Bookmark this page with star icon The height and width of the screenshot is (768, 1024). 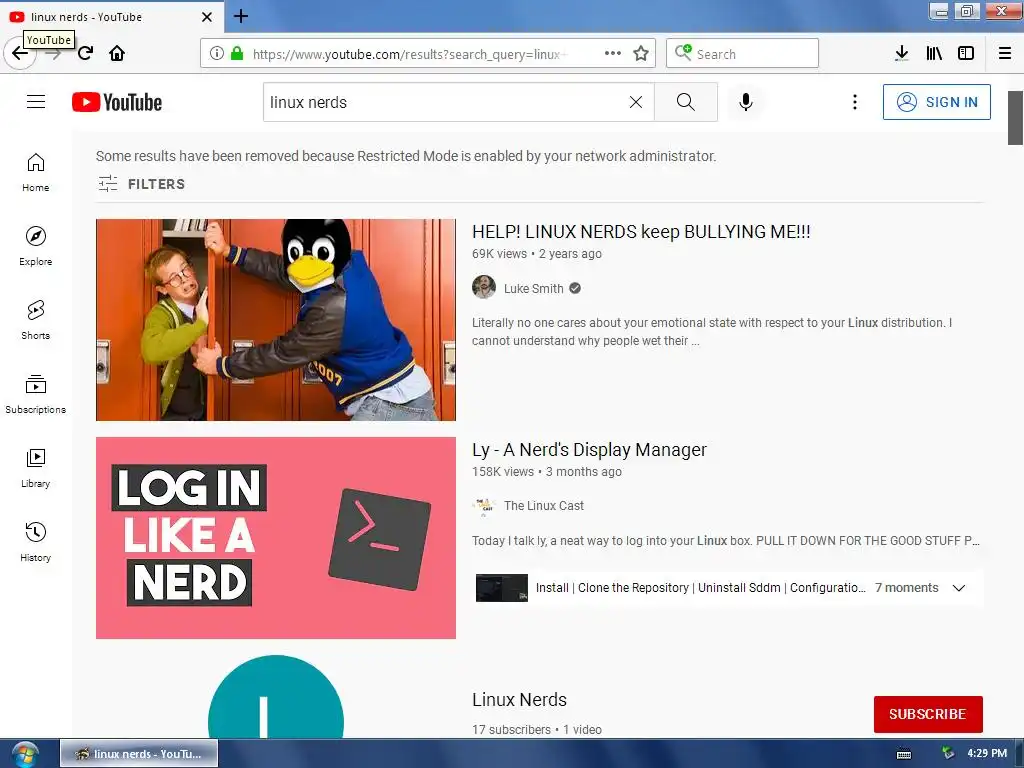pos(641,53)
